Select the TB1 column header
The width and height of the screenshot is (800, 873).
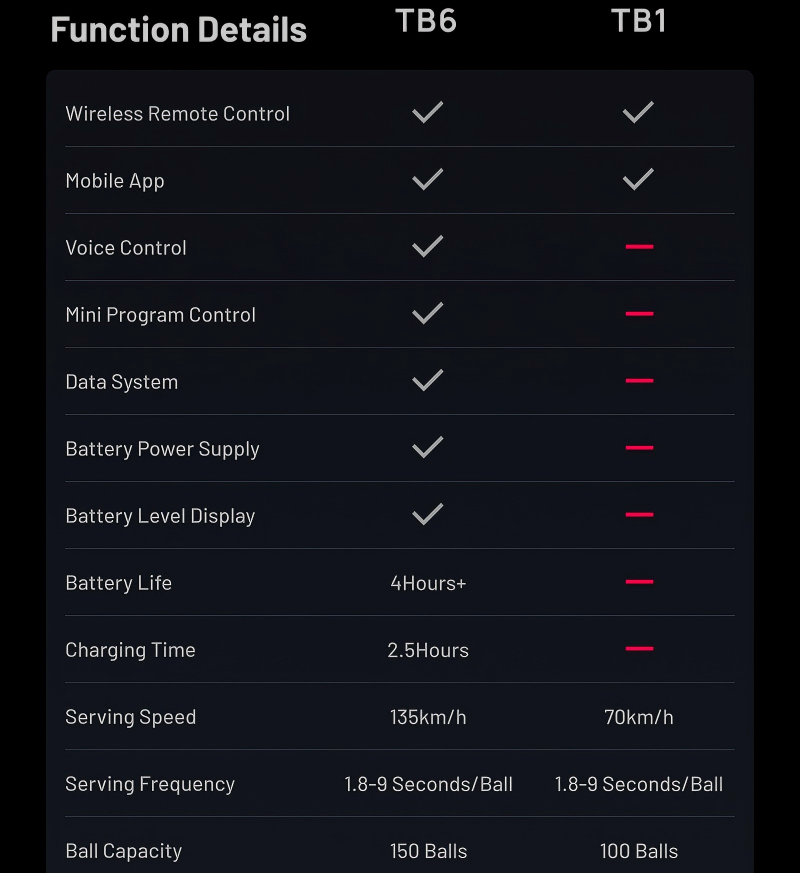pyautogui.click(x=638, y=21)
